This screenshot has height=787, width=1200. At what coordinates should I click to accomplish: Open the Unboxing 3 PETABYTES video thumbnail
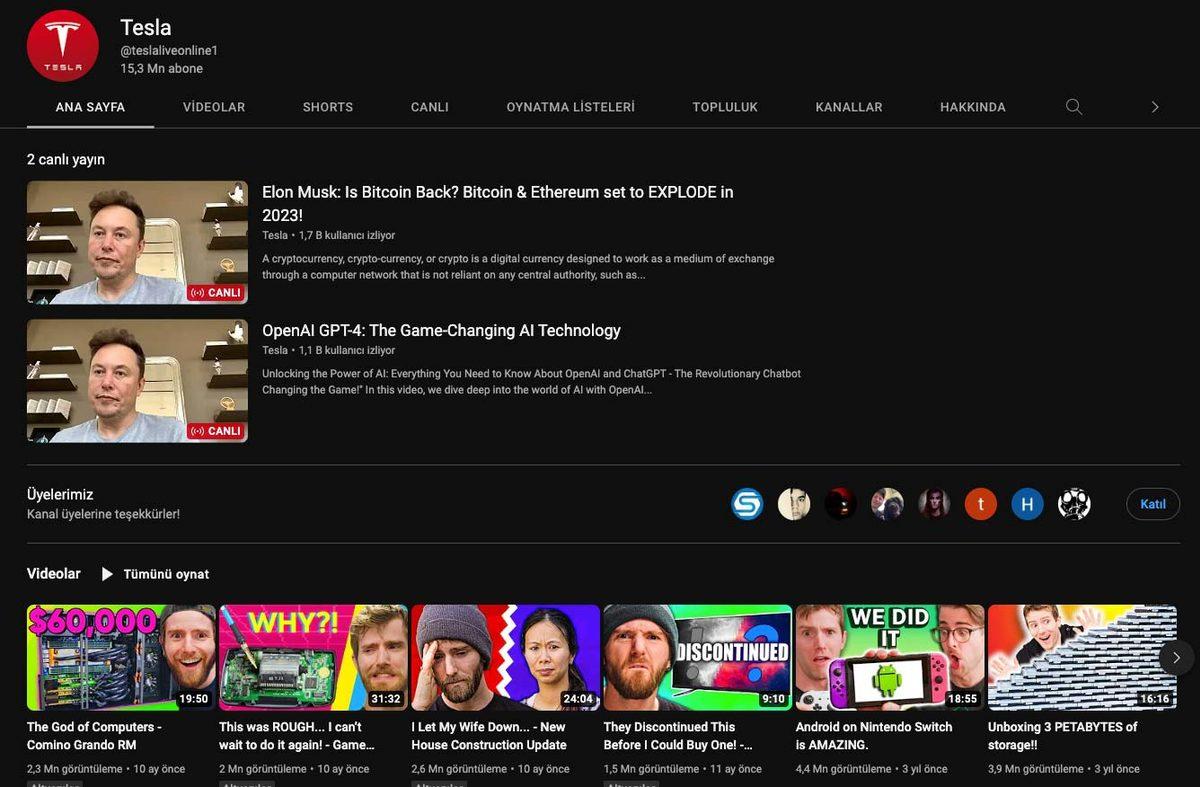tap(1081, 657)
